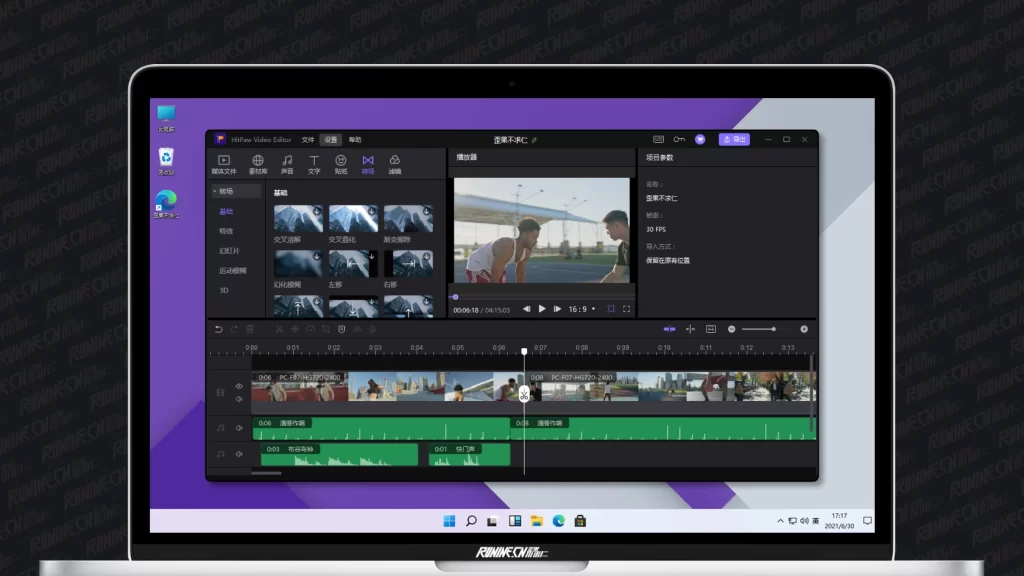Select the 声音 audio icon
The width and height of the screenshot is (1024, 576).
click(x=287, y=163)
